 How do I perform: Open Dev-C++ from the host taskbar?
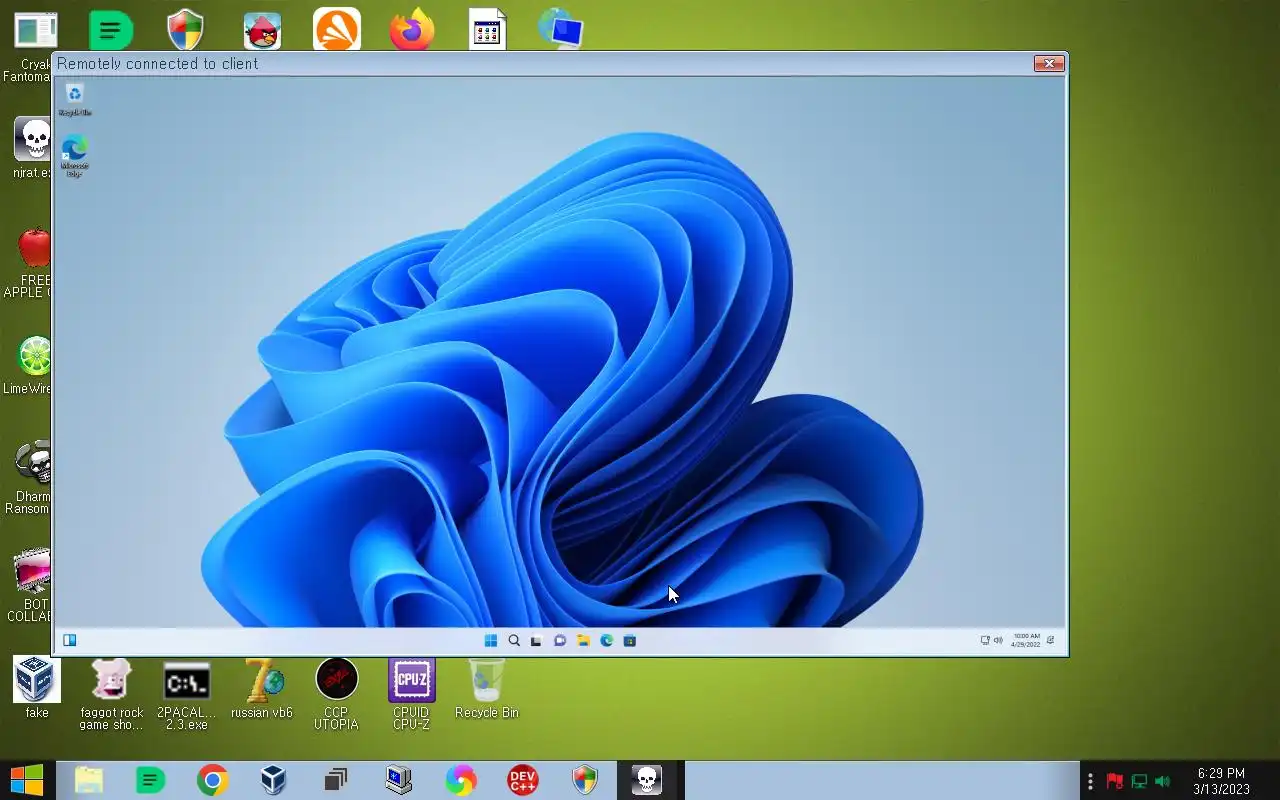[523, 780]
